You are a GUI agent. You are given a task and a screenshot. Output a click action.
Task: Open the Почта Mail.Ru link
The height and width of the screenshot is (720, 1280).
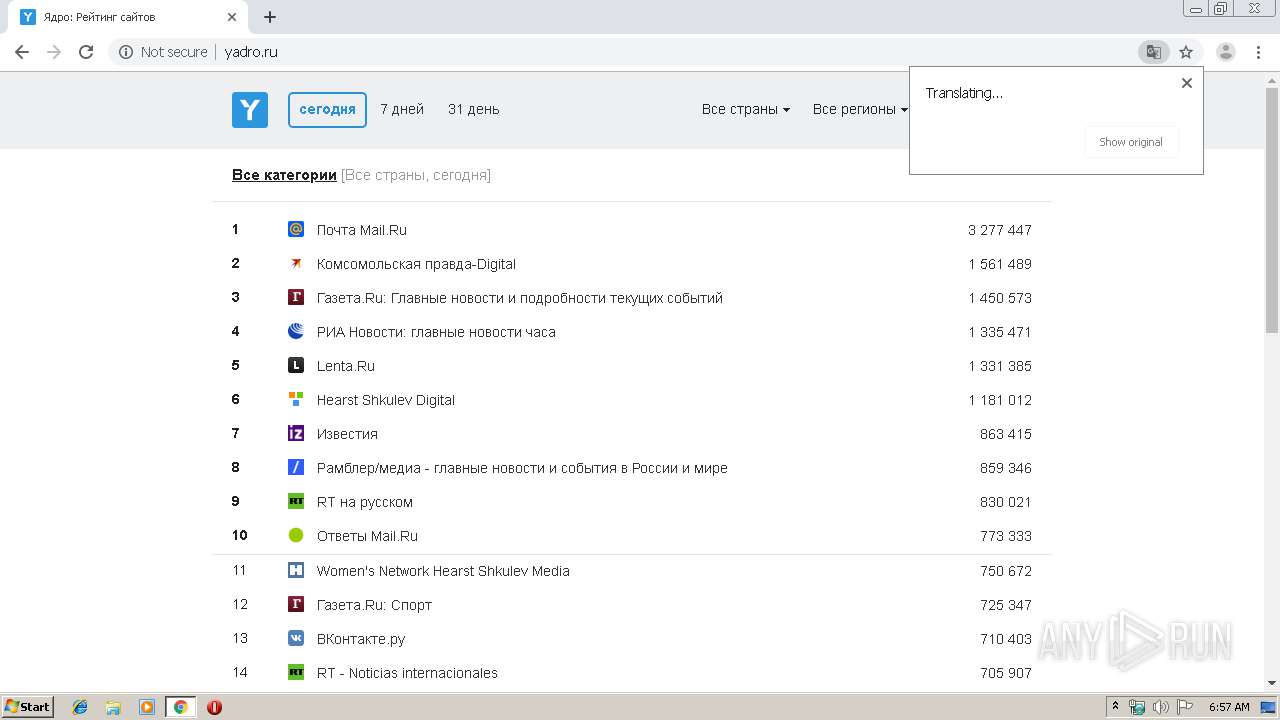pos(362,230)
